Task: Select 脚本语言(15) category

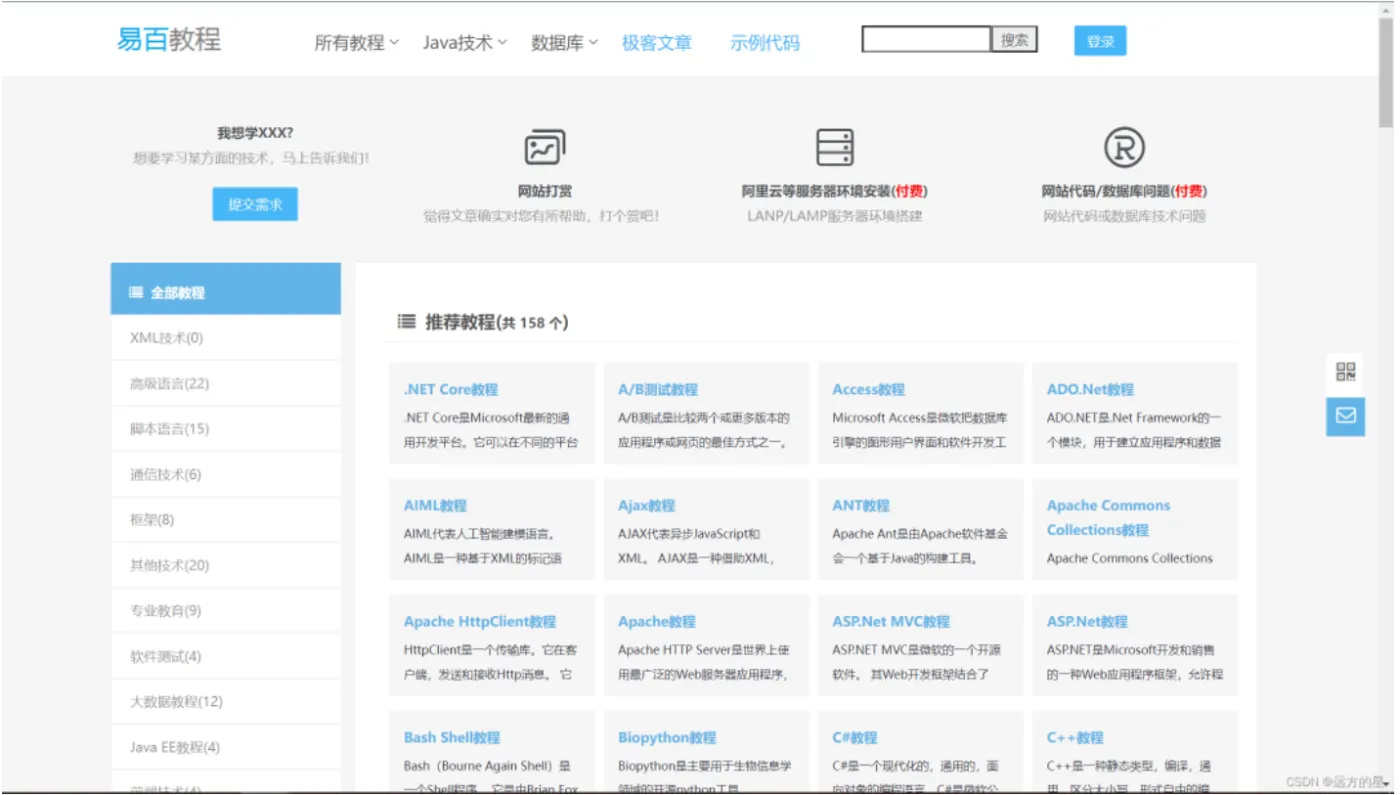Action: 226,429
